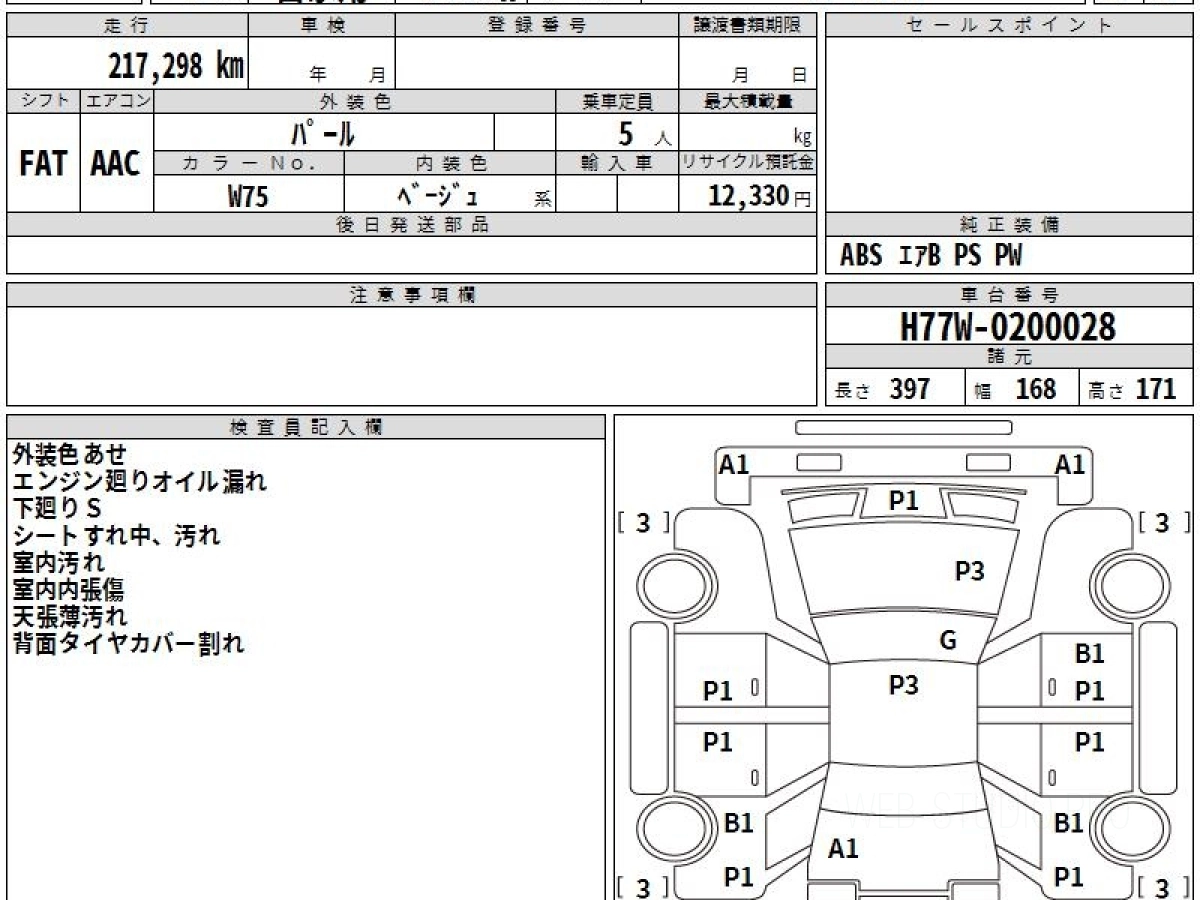Click the 登録番号 header cell

[537, 26]
